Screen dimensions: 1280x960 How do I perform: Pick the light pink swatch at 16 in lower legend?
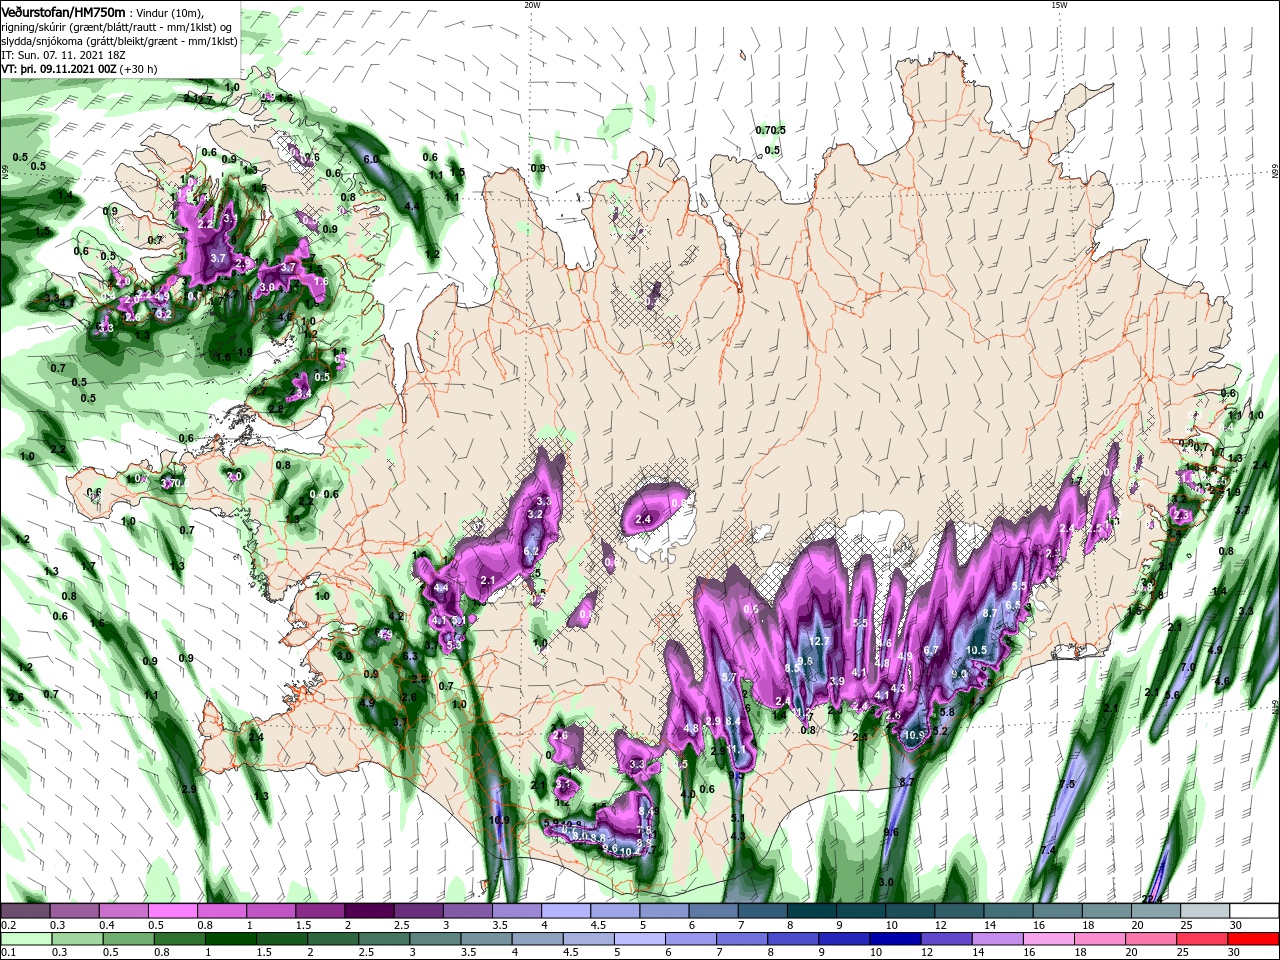coord(1049,939)
